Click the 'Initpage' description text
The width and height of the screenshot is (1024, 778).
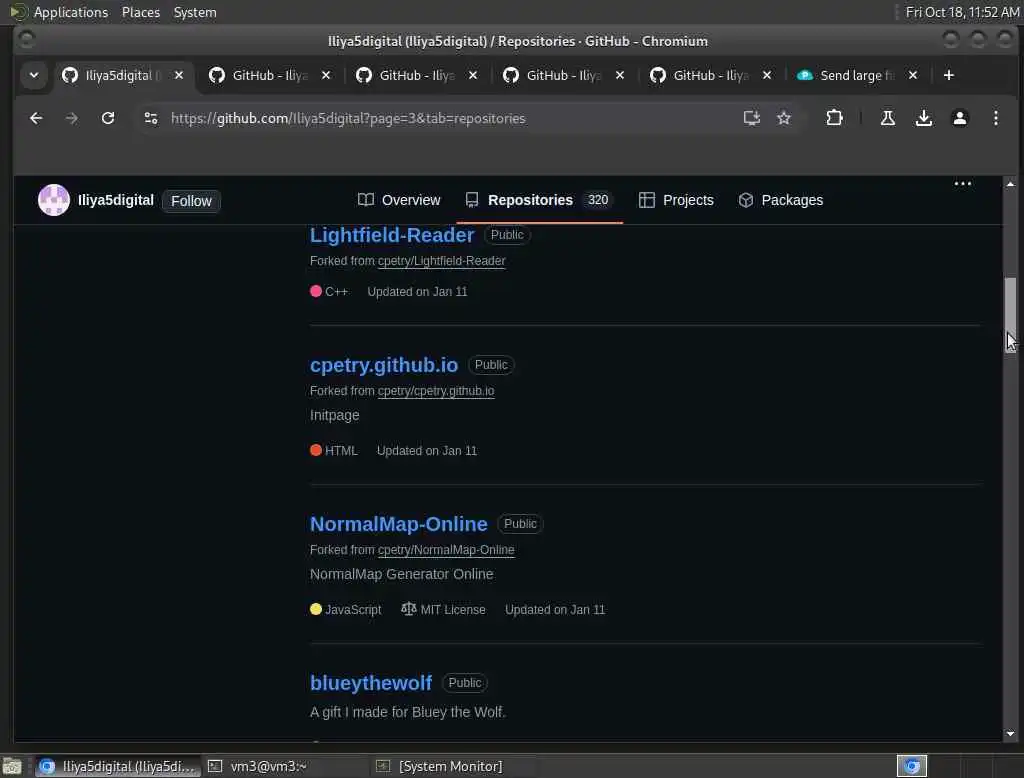pyautogui.click(x=334, y=415)
